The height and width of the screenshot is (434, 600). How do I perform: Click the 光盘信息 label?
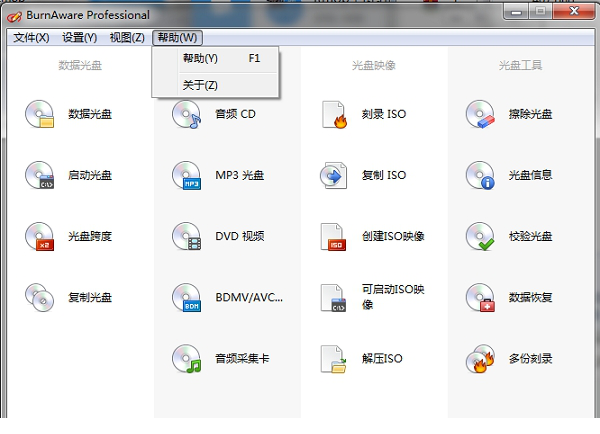coord(530,175)
